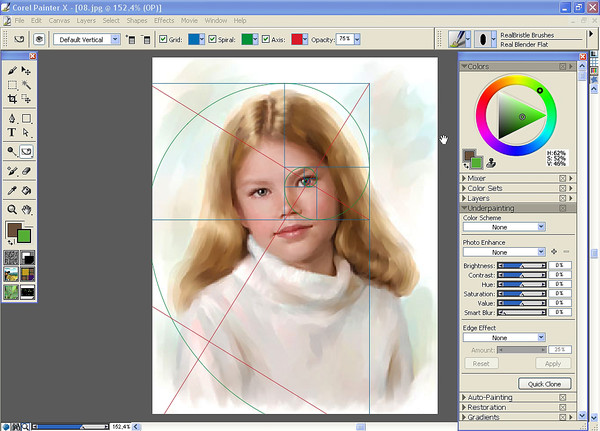Screen dimensions: 600x431
Task: Select the Pen tool
Action: coord(12,118)
